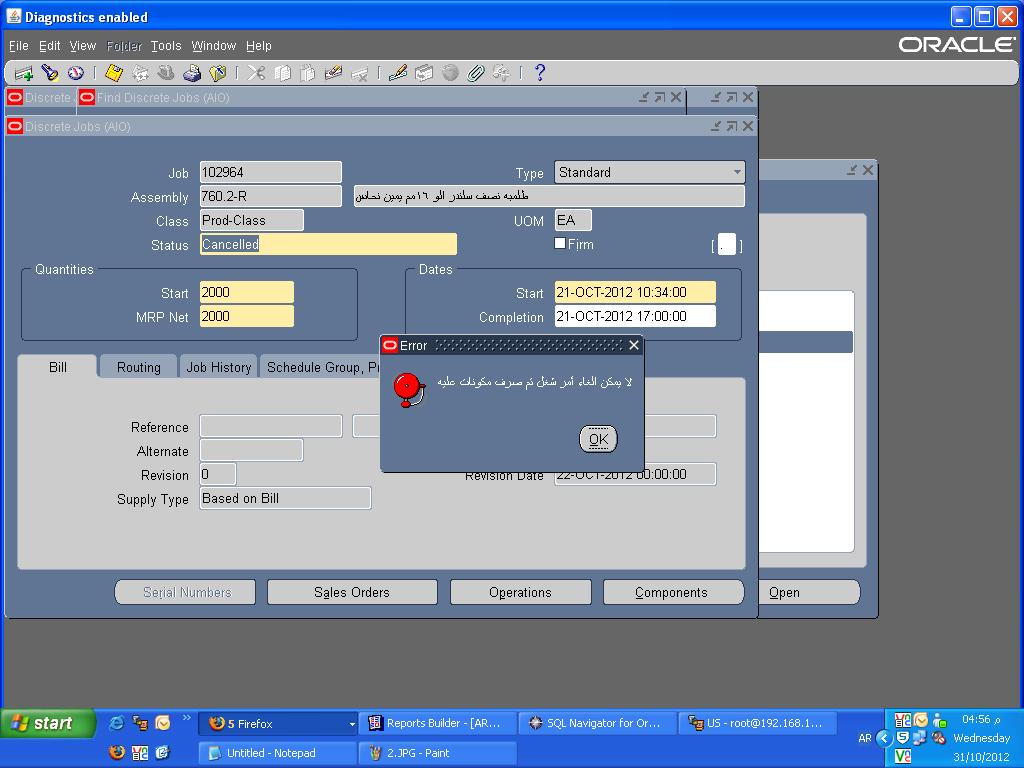Open the Tools menu
This screenshot has height=768, width=1024.
(166, 46)
